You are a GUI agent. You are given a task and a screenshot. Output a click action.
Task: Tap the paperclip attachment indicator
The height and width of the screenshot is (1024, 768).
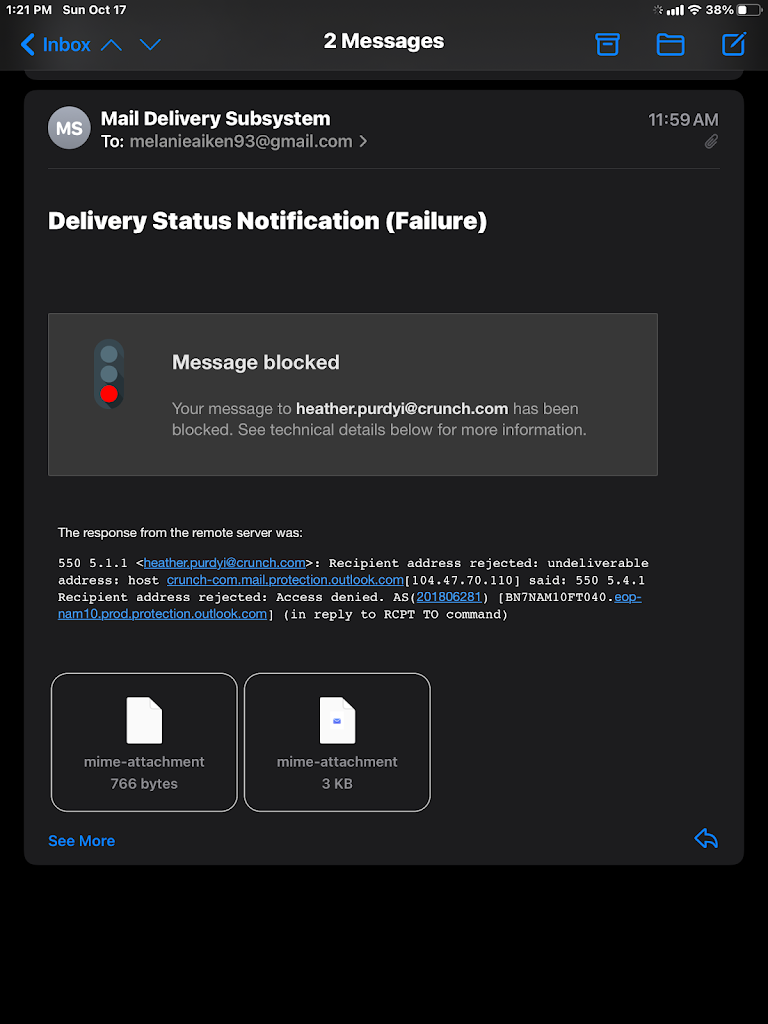[711, 142]
